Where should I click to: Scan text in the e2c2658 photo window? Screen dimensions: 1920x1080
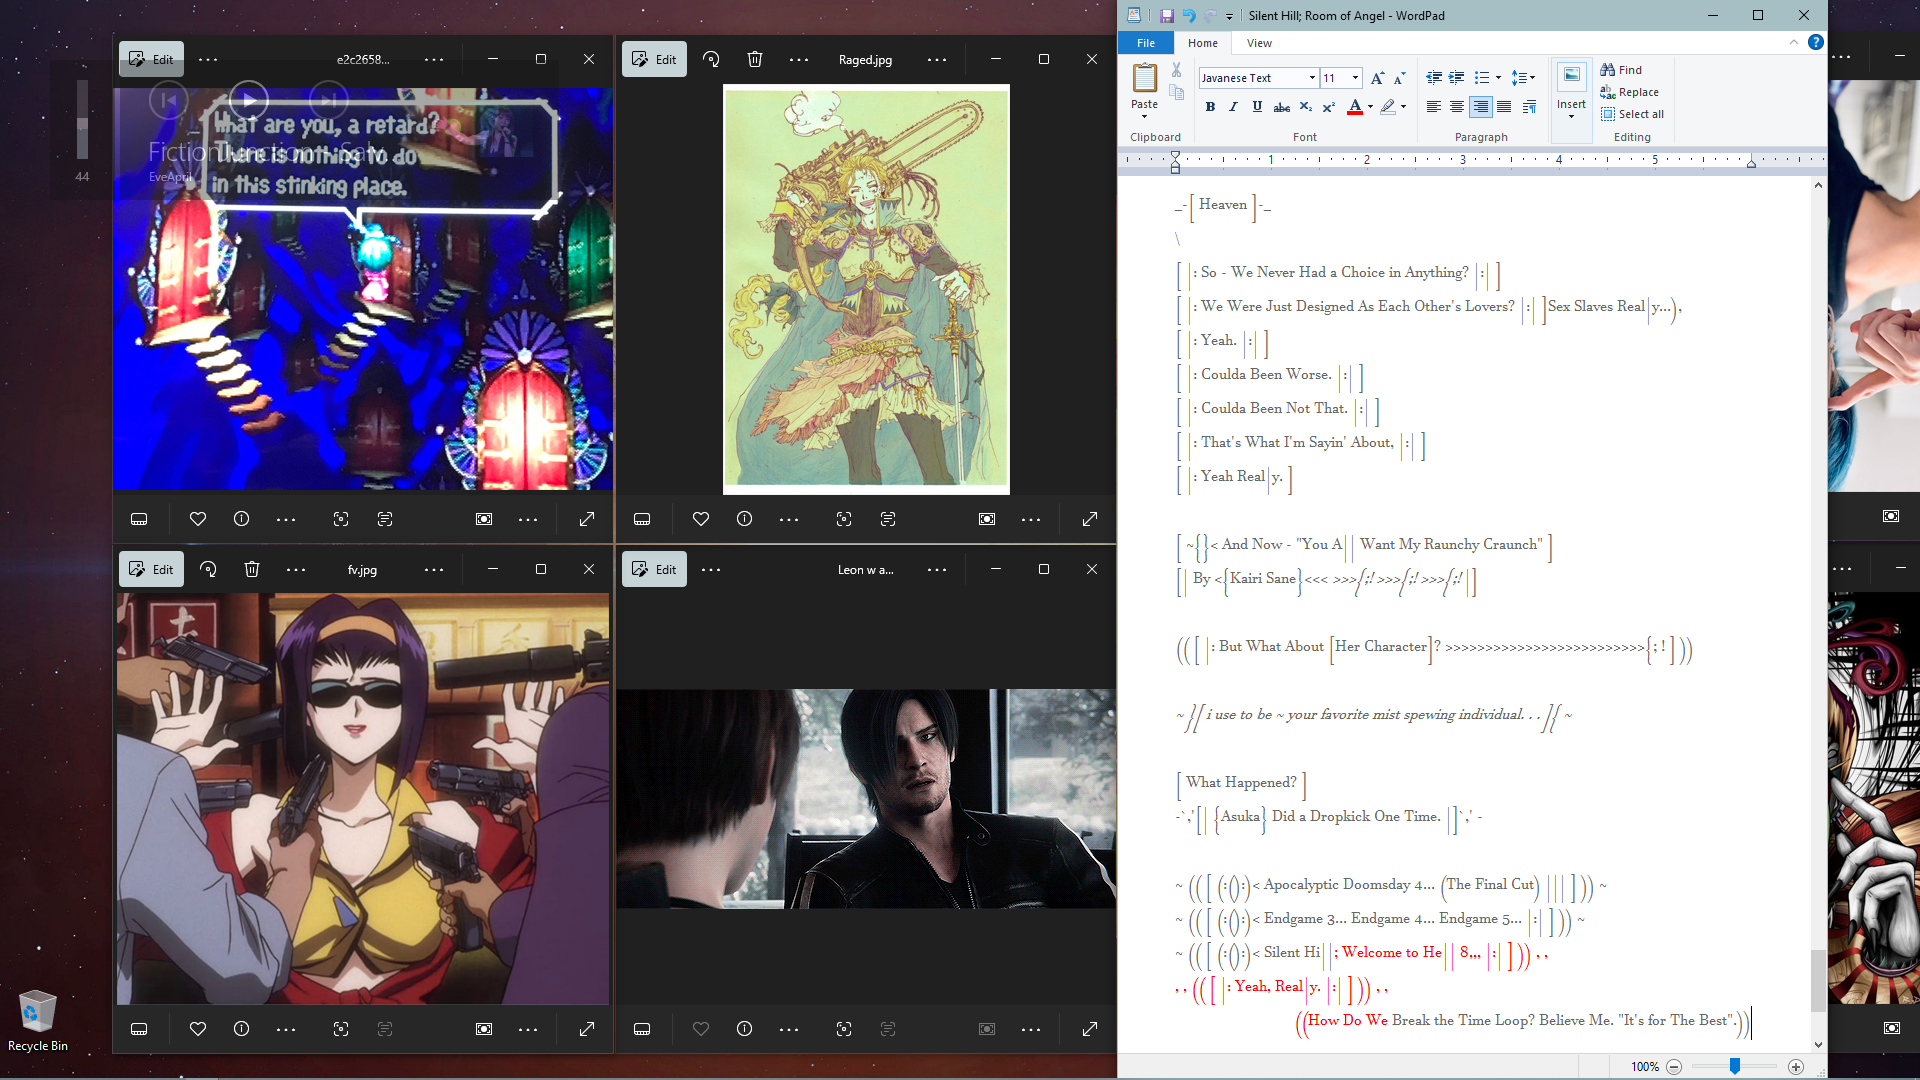[385, 519]
